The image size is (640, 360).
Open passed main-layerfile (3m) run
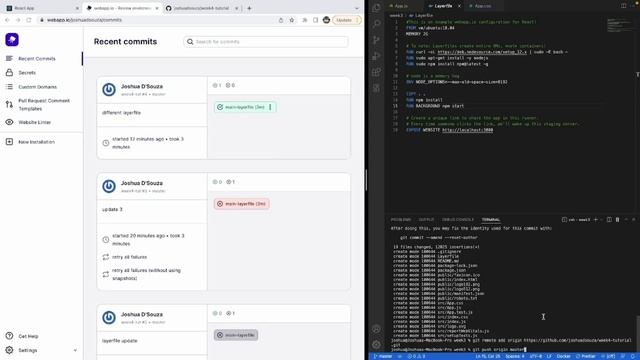click(x=244, y=107)
